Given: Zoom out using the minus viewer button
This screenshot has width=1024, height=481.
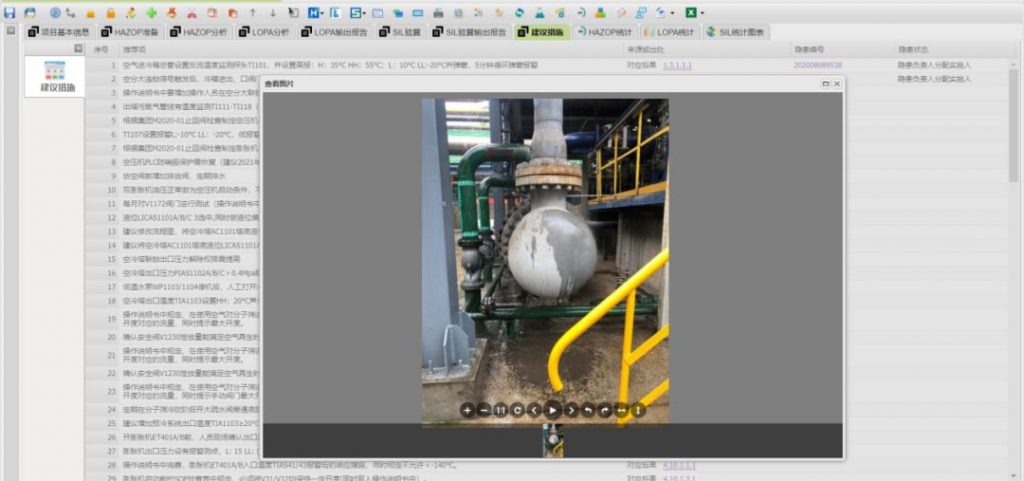Looking at the screenshot, I should click(484, 410).
